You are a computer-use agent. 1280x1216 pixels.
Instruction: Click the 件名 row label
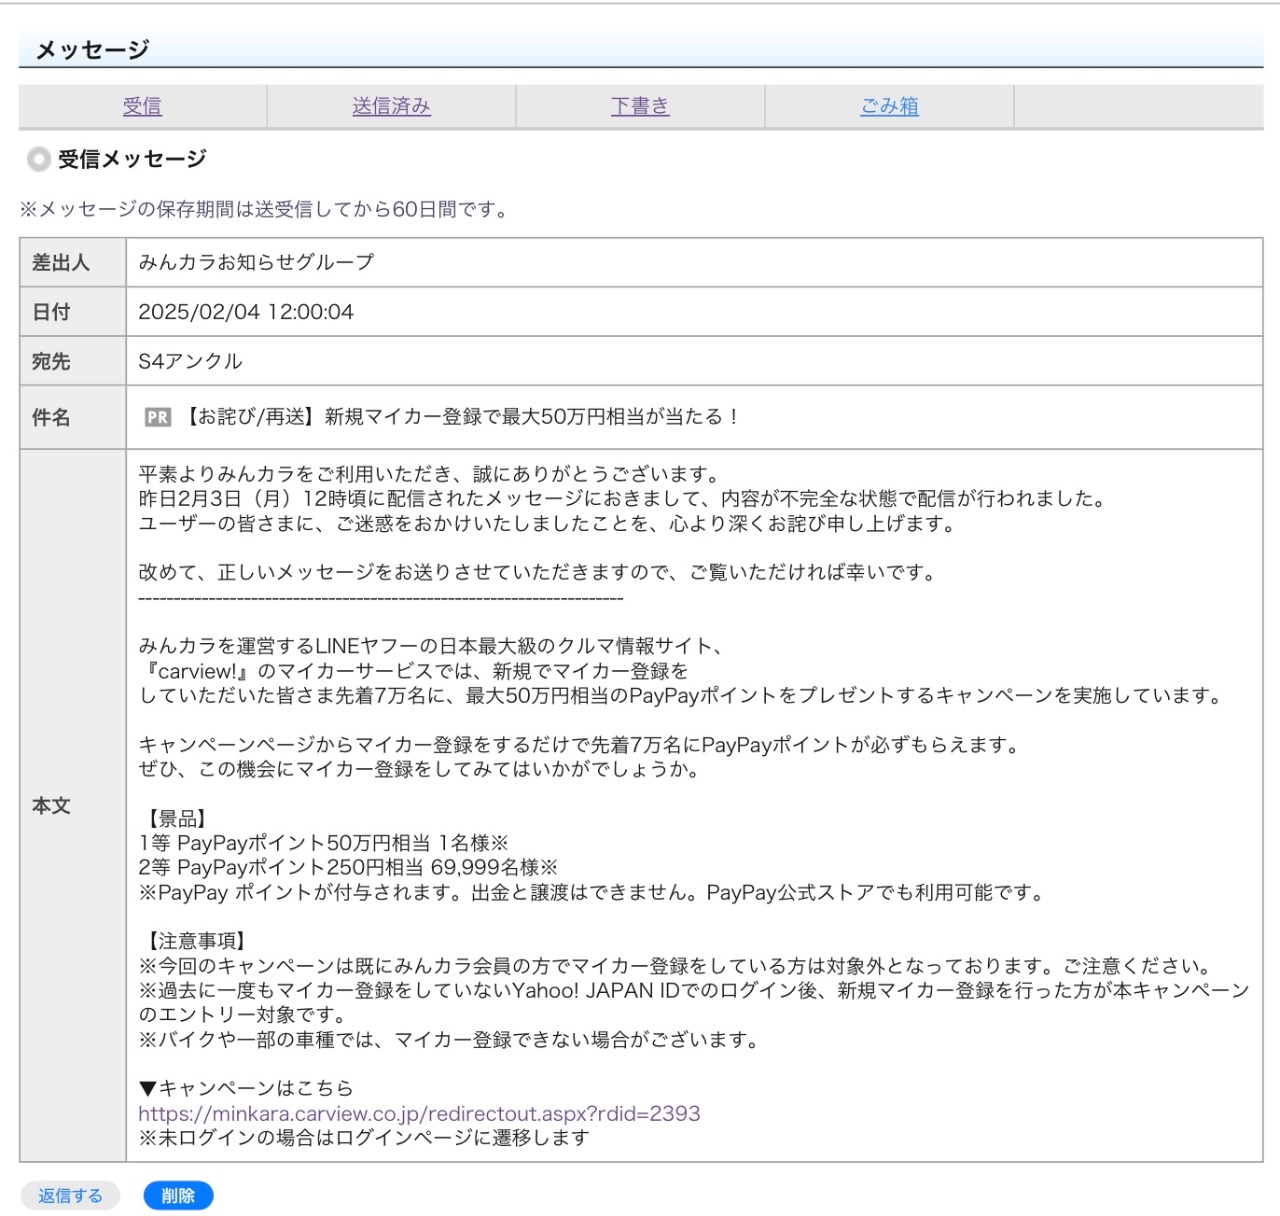(x=51, y=417)
